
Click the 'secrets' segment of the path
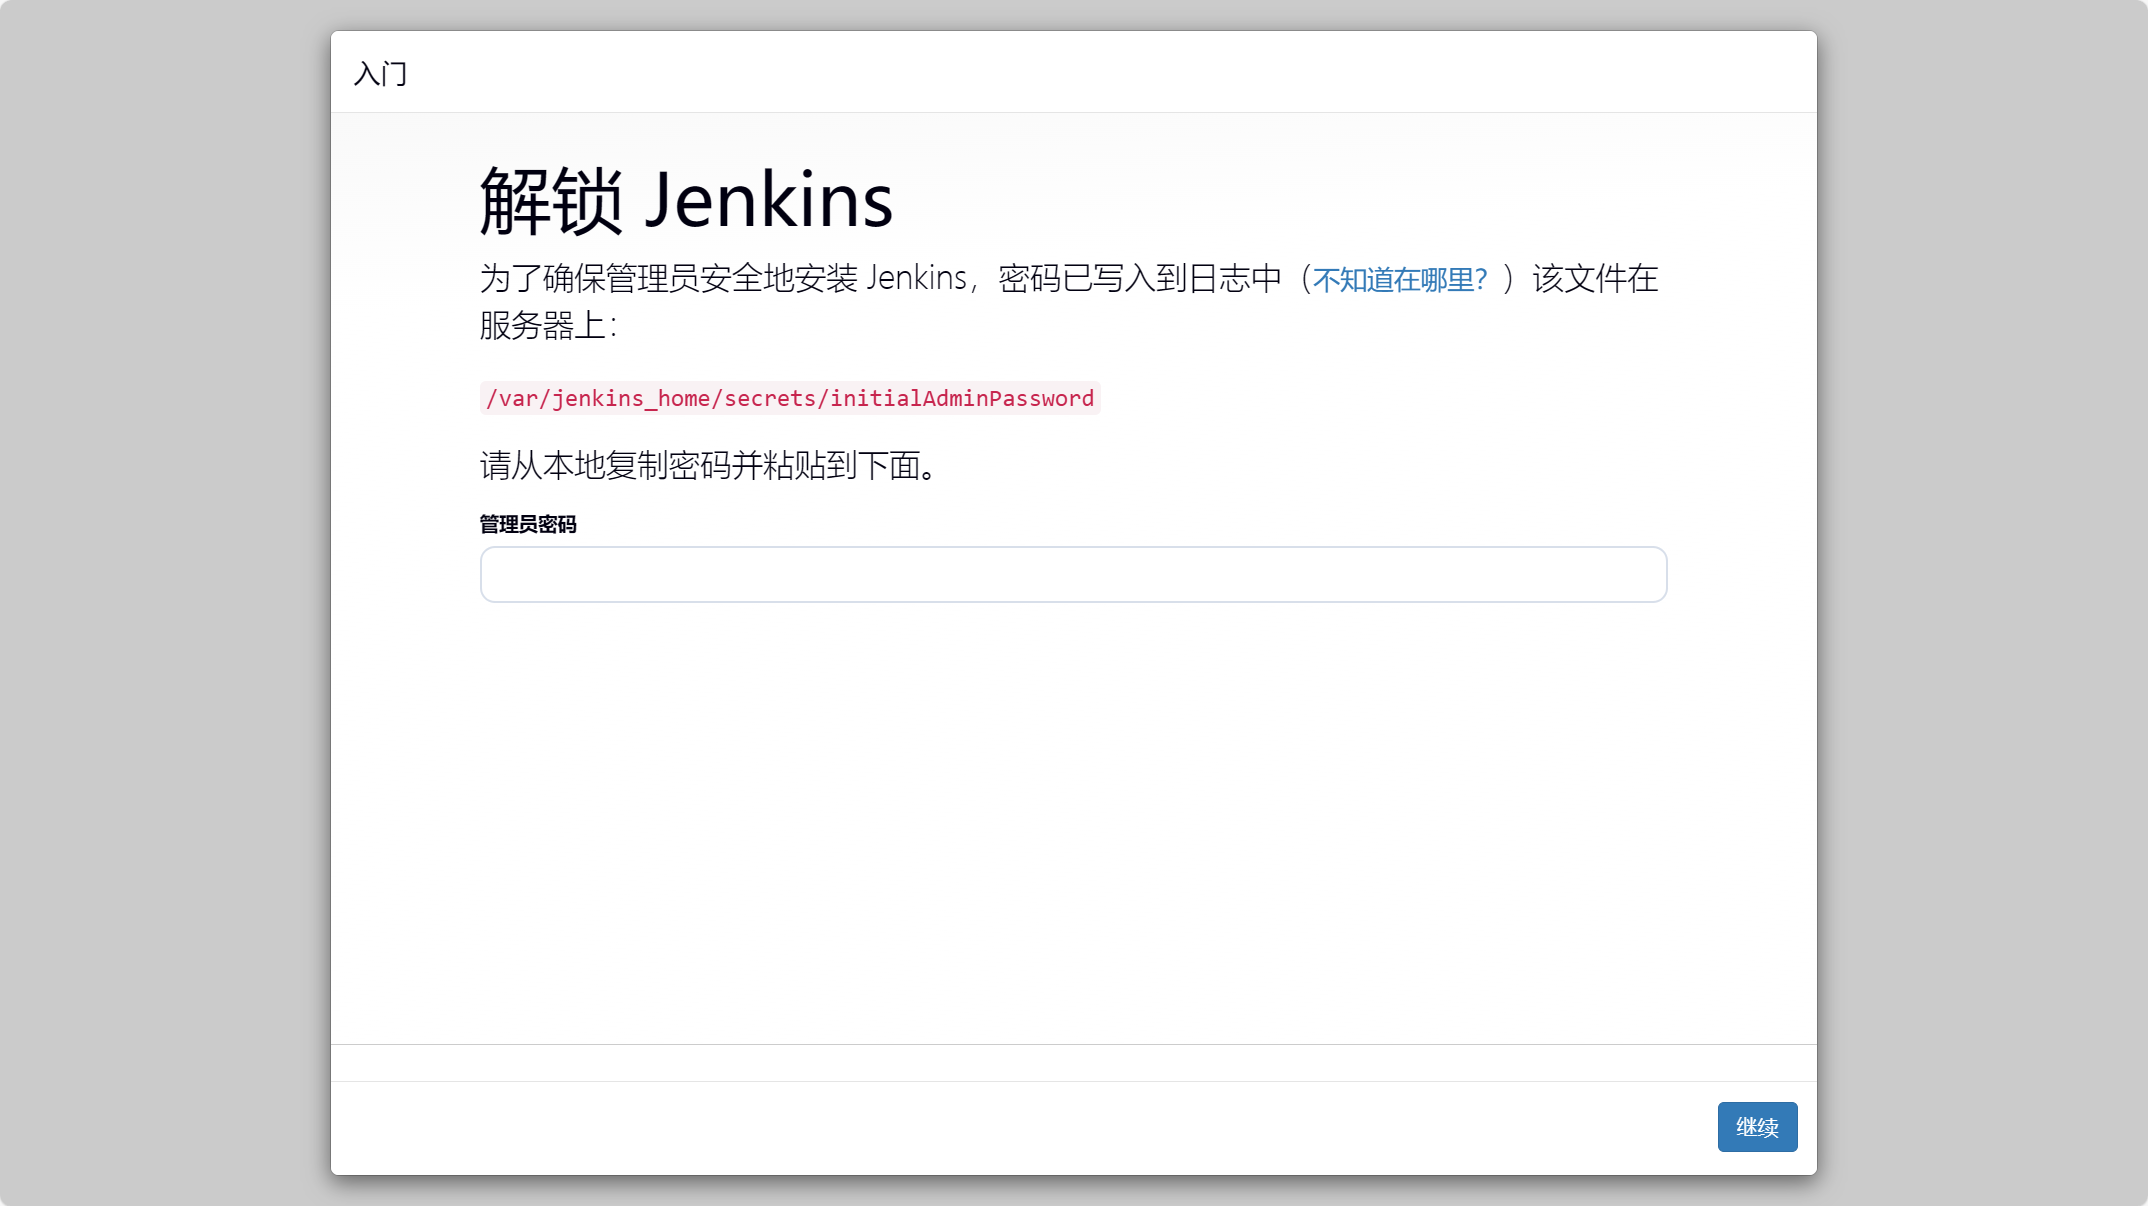[769, 398]
